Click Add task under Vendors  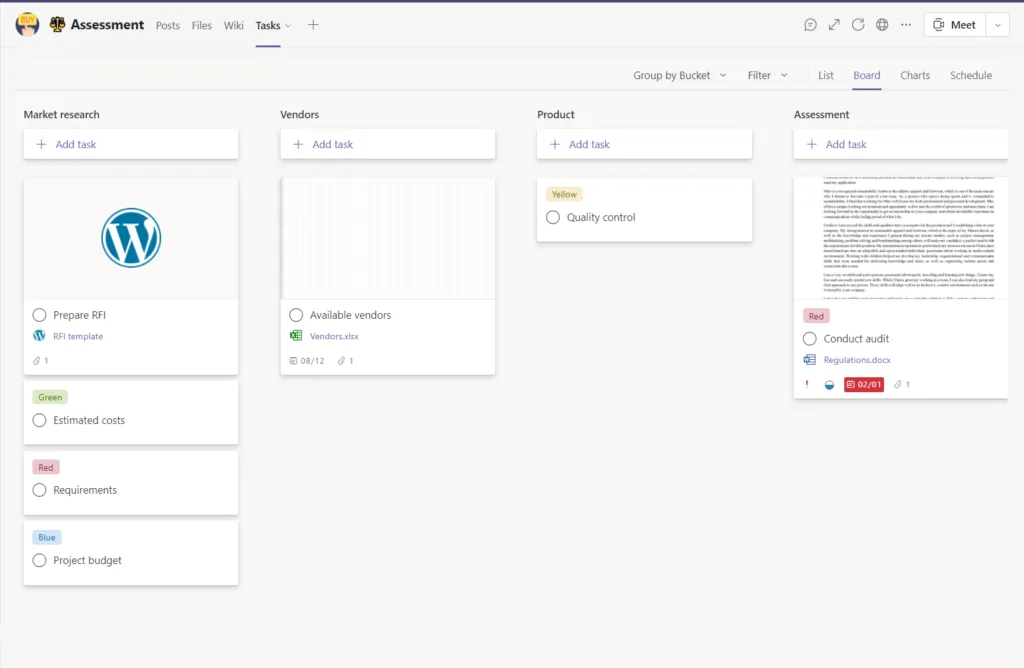pyautogui.click(x=387, y=144)
